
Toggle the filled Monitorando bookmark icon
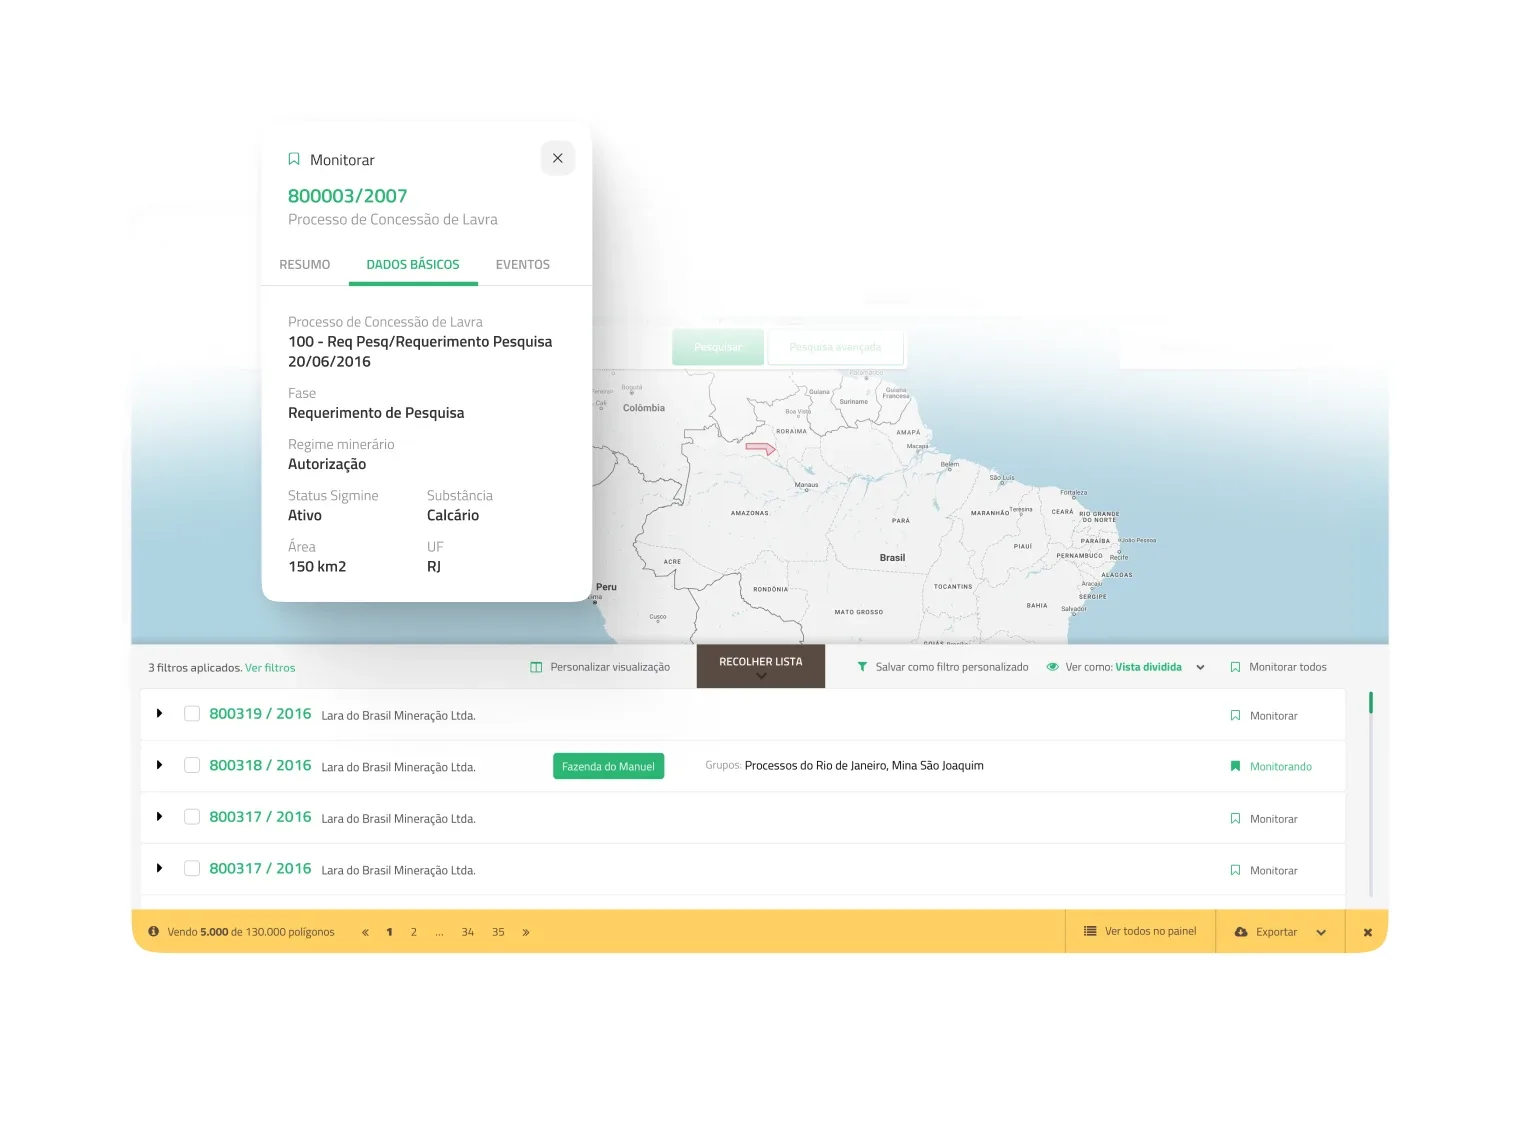tap(1235, 767)
